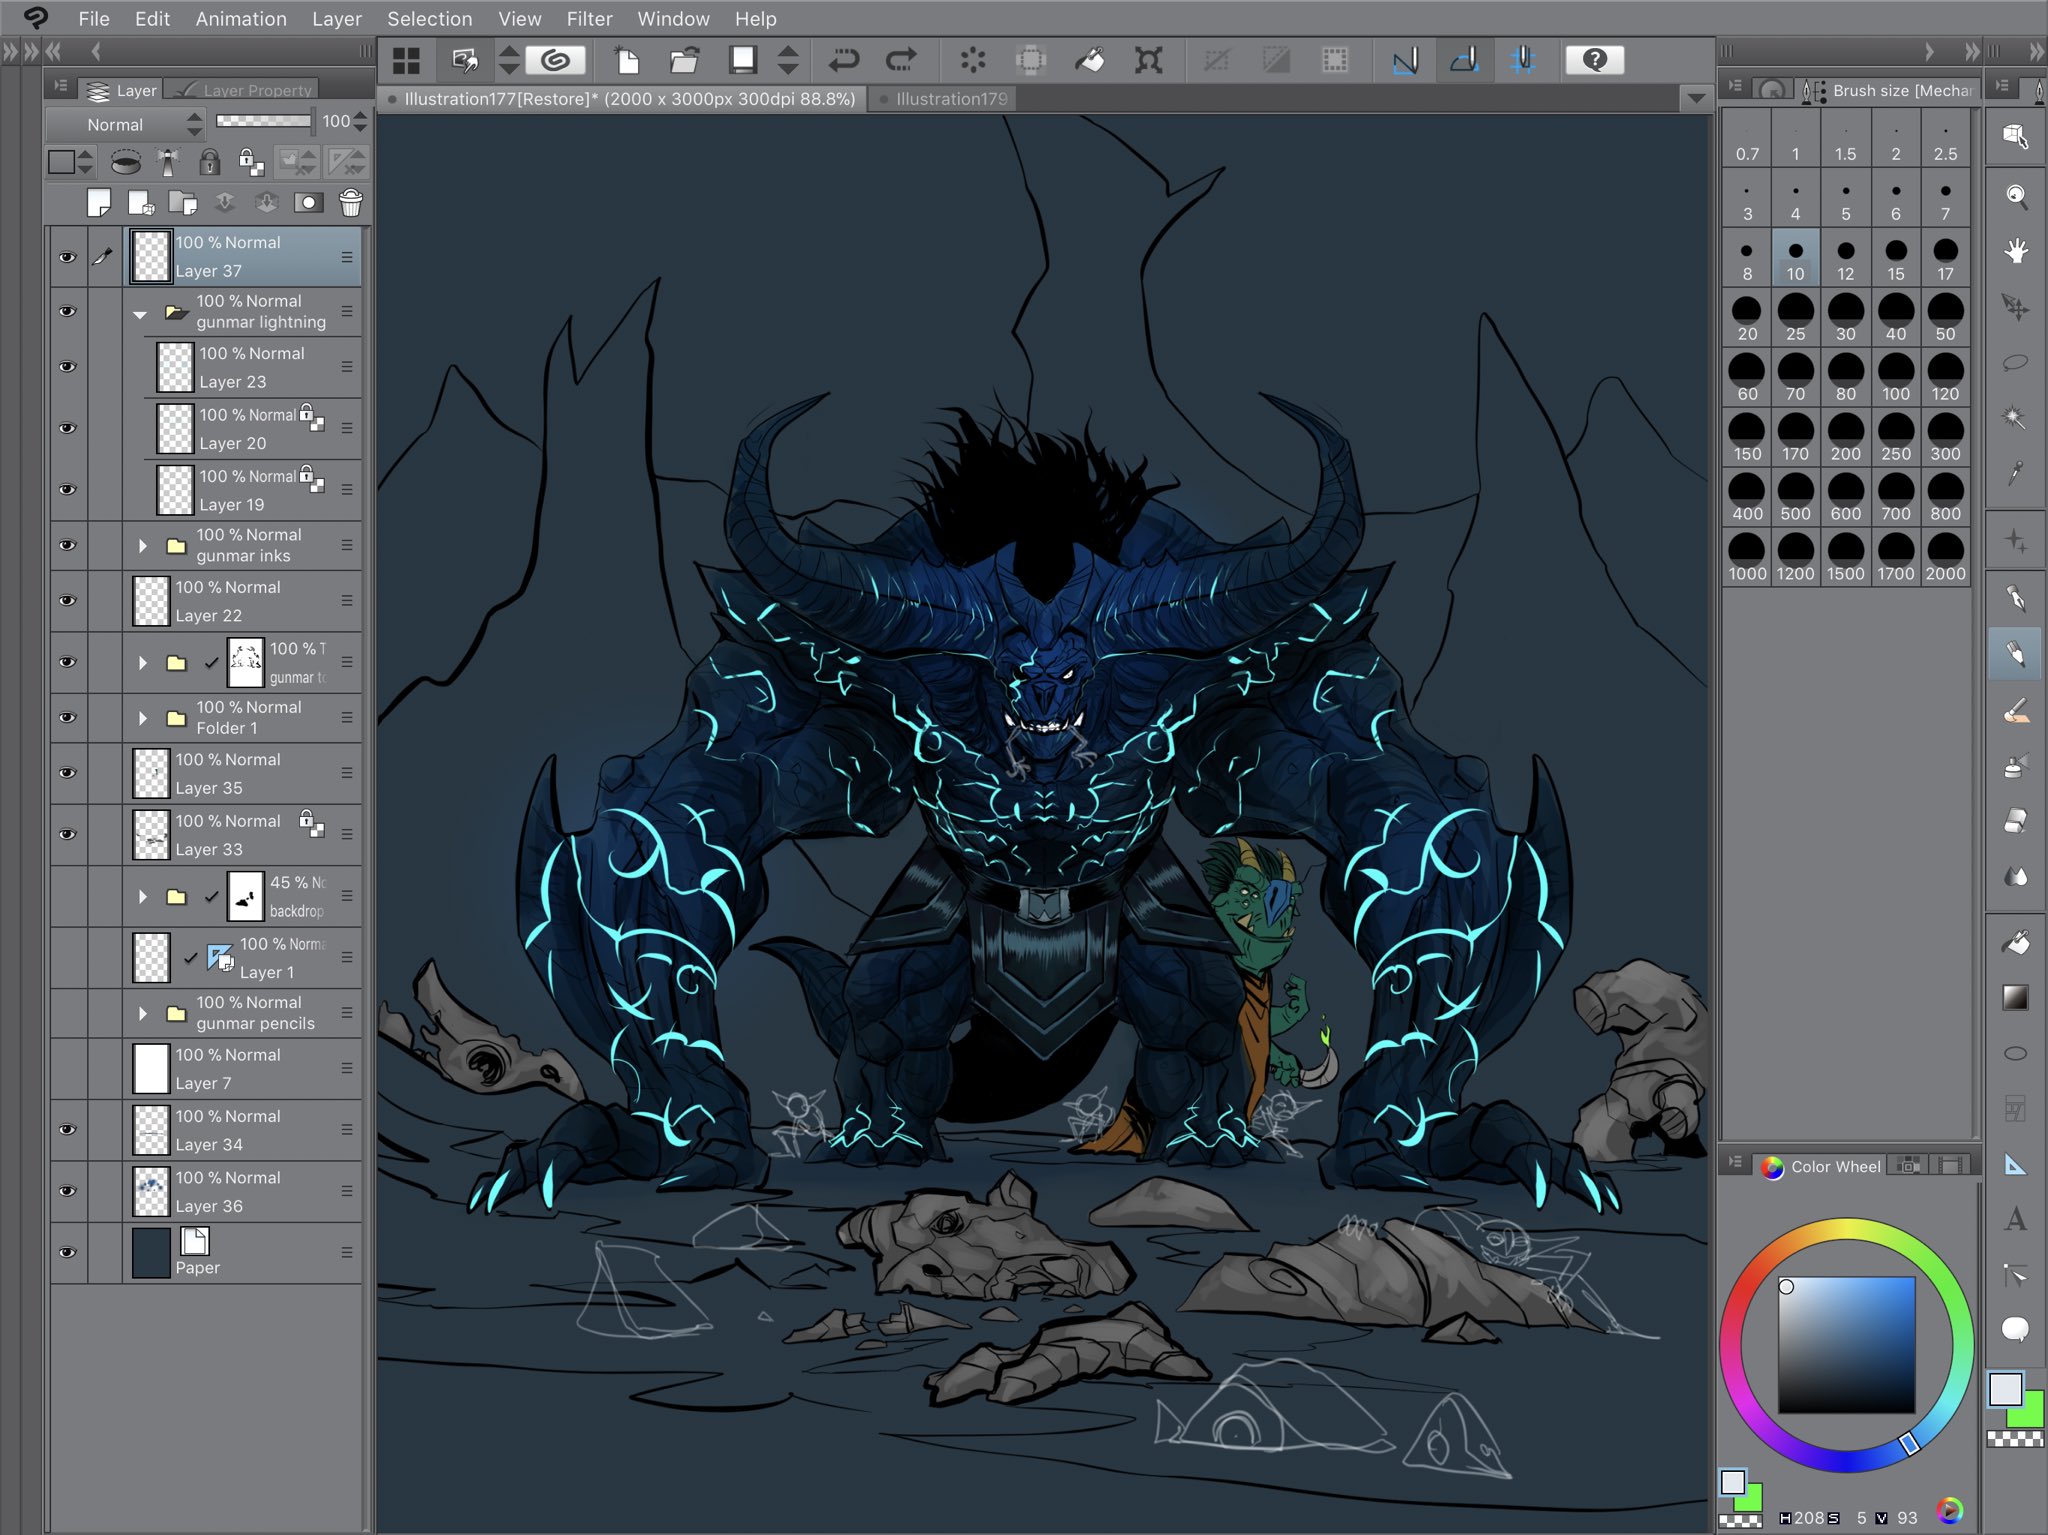The width and height of the screenshot is (2048, 1535).
Task: Click the Create layer mask icon
Action: [308, 203]
